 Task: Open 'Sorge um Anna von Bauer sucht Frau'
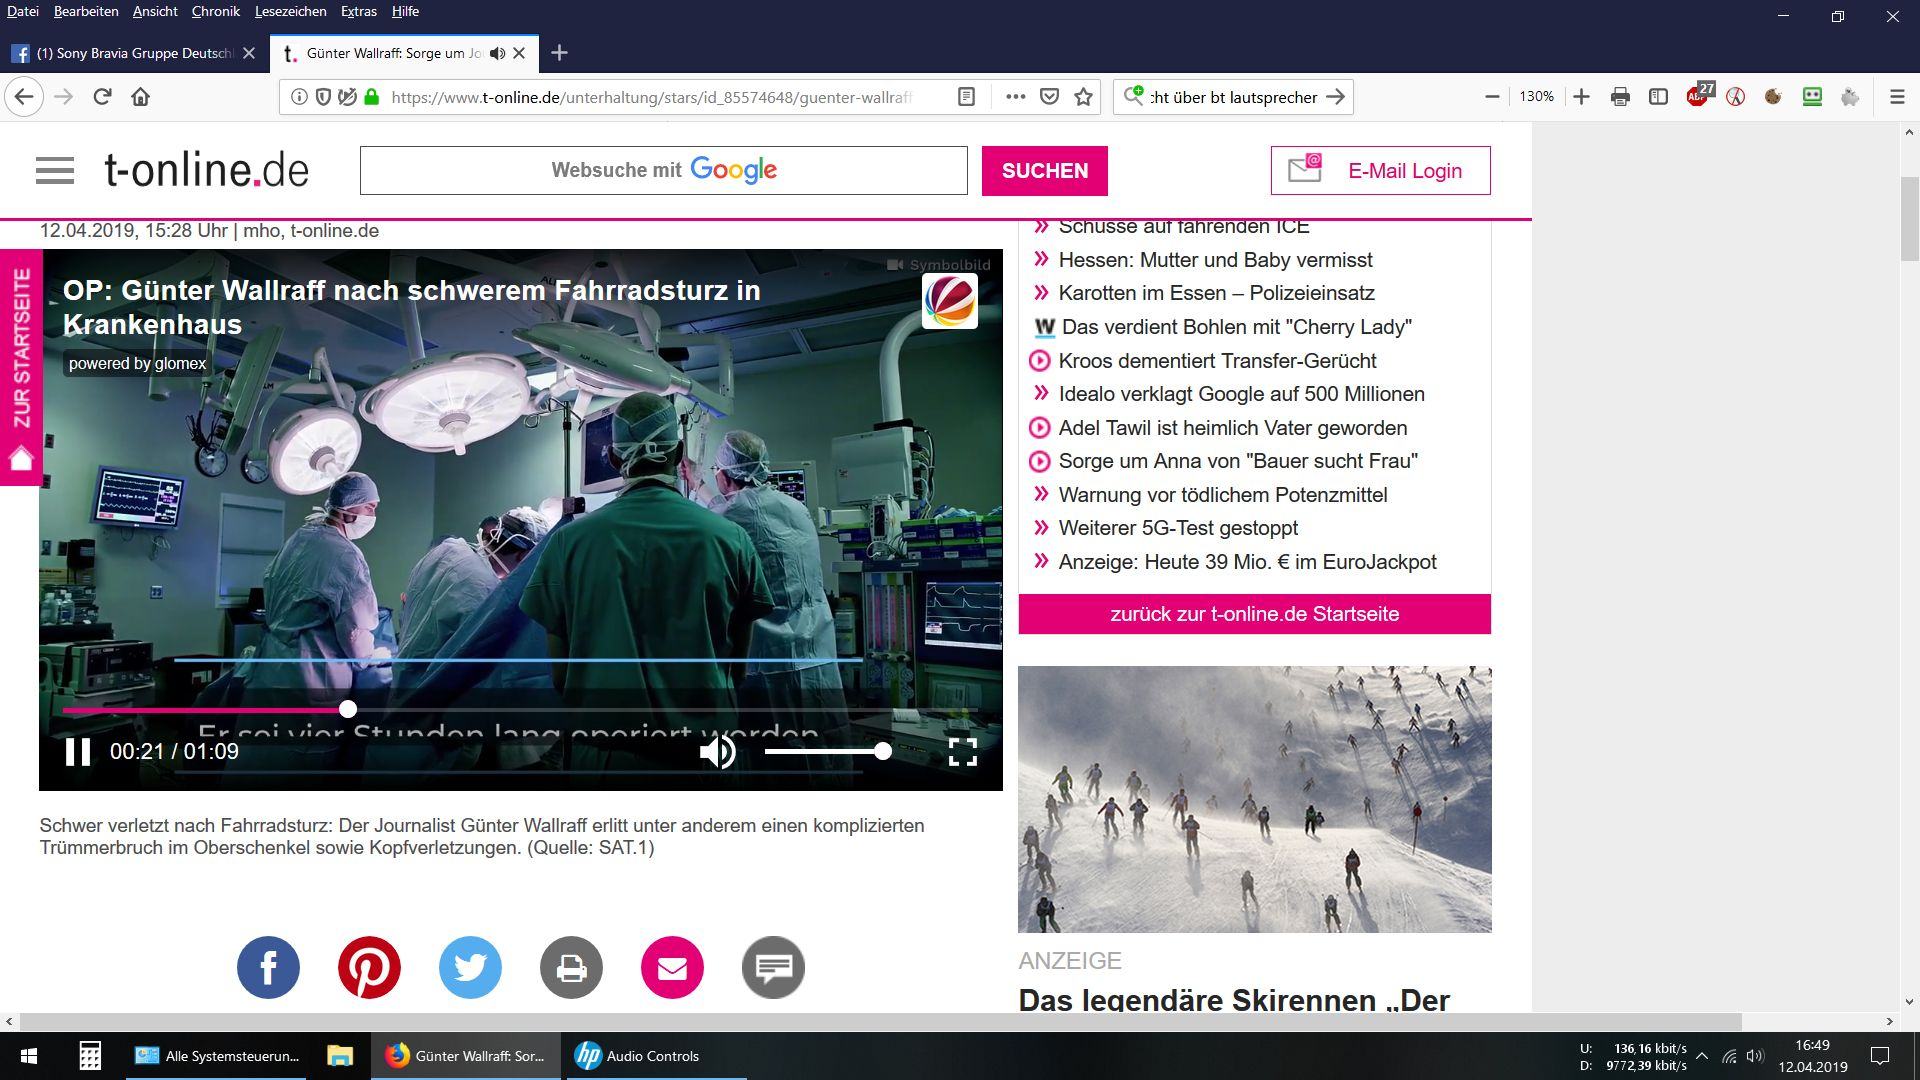click(1238, 461)
